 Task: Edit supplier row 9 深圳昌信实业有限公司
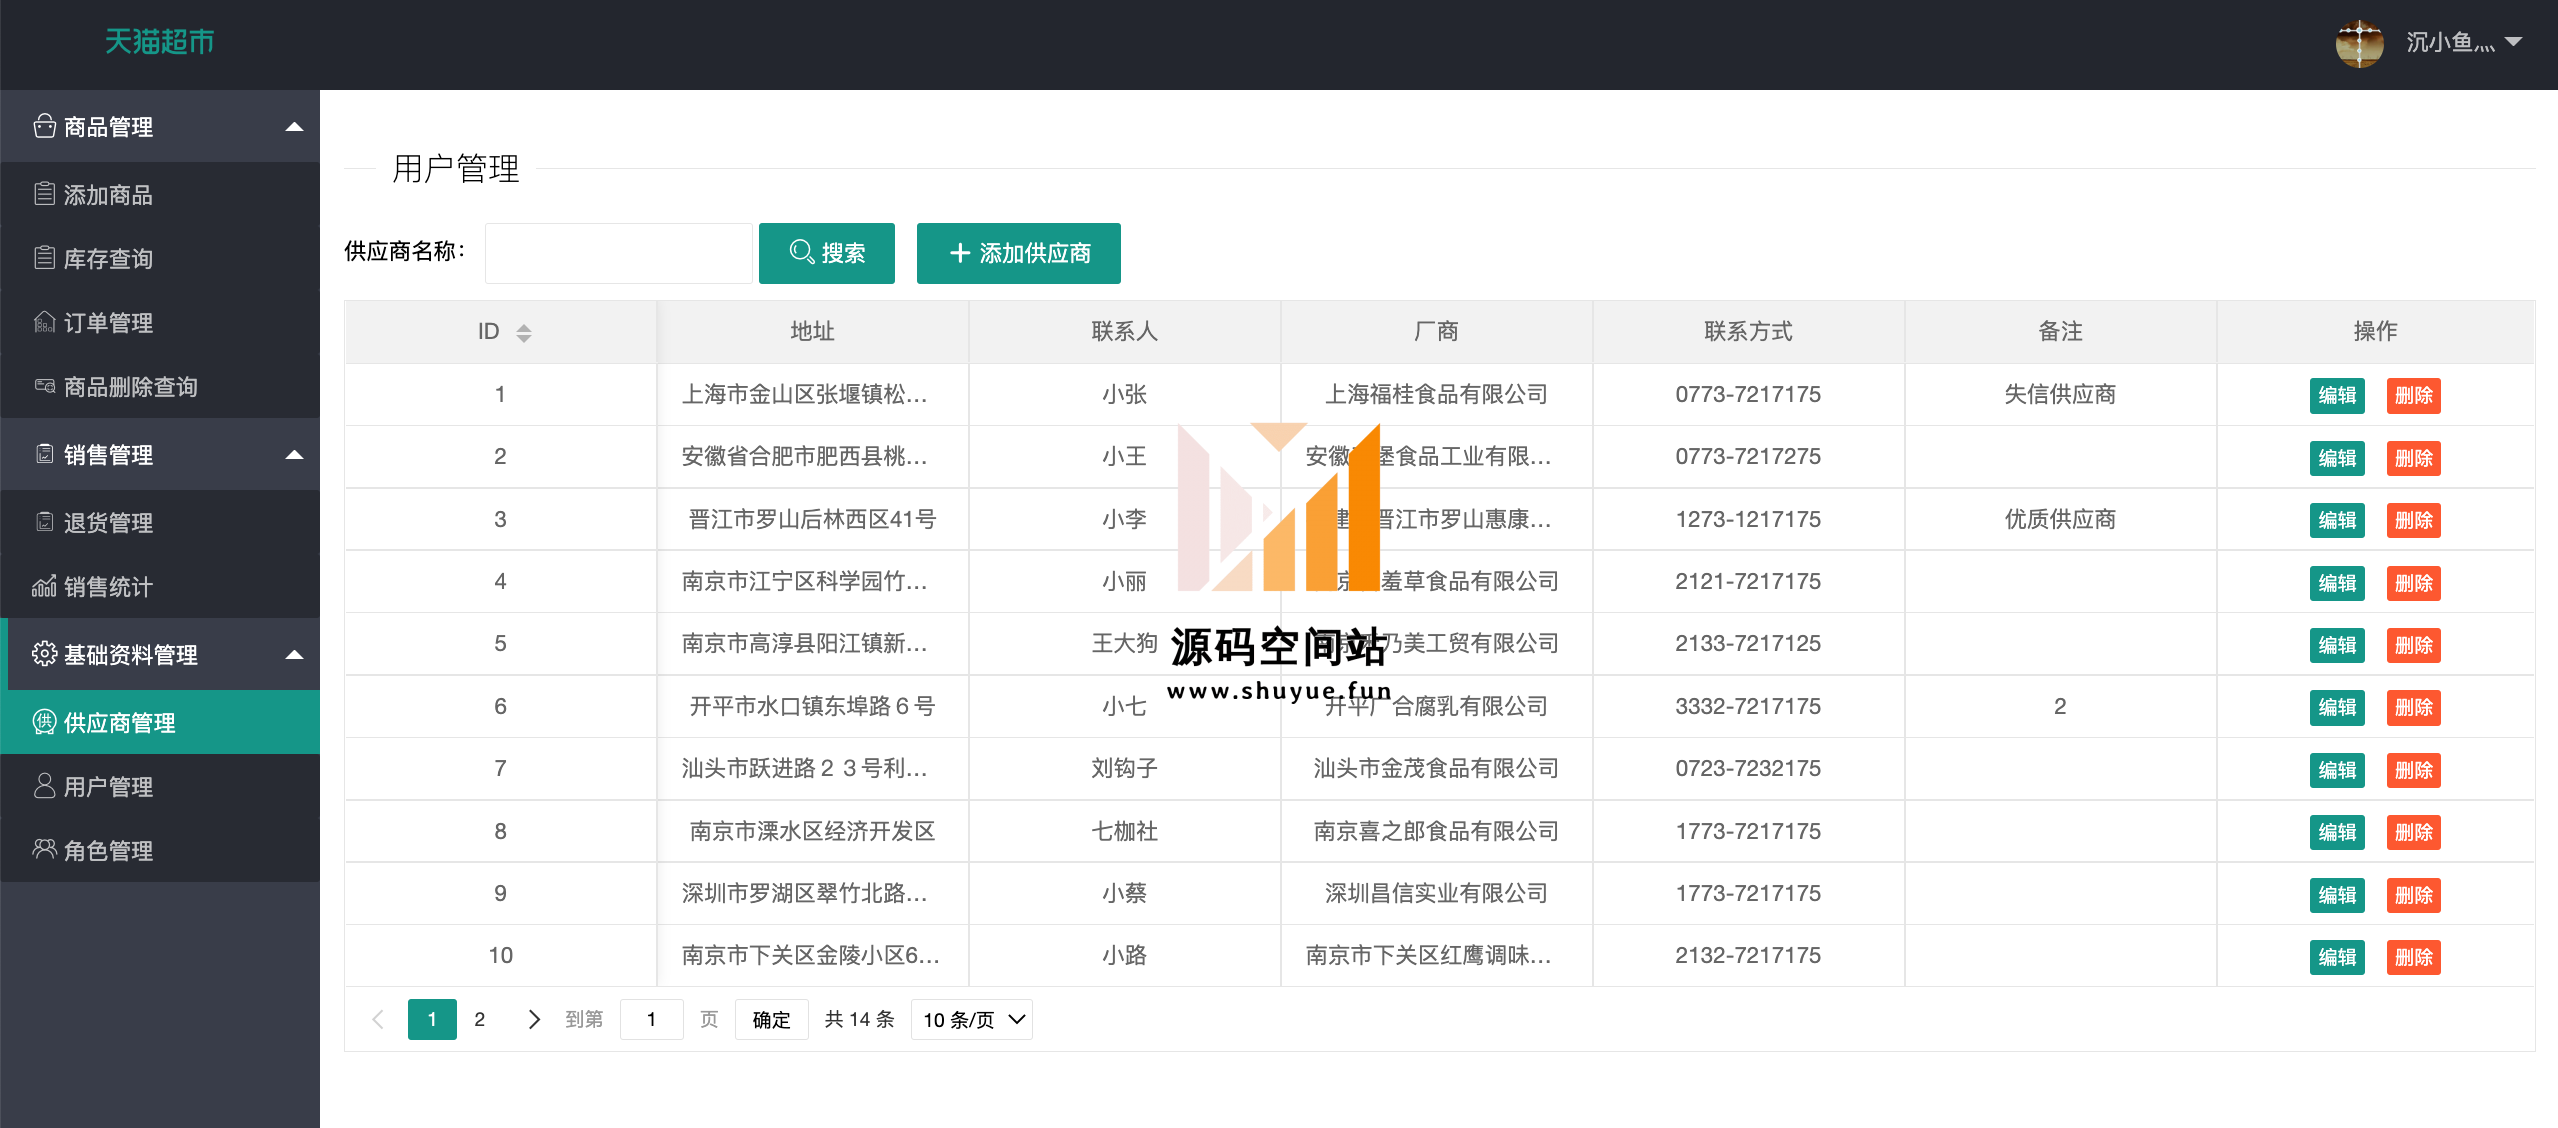point(2337,895)
